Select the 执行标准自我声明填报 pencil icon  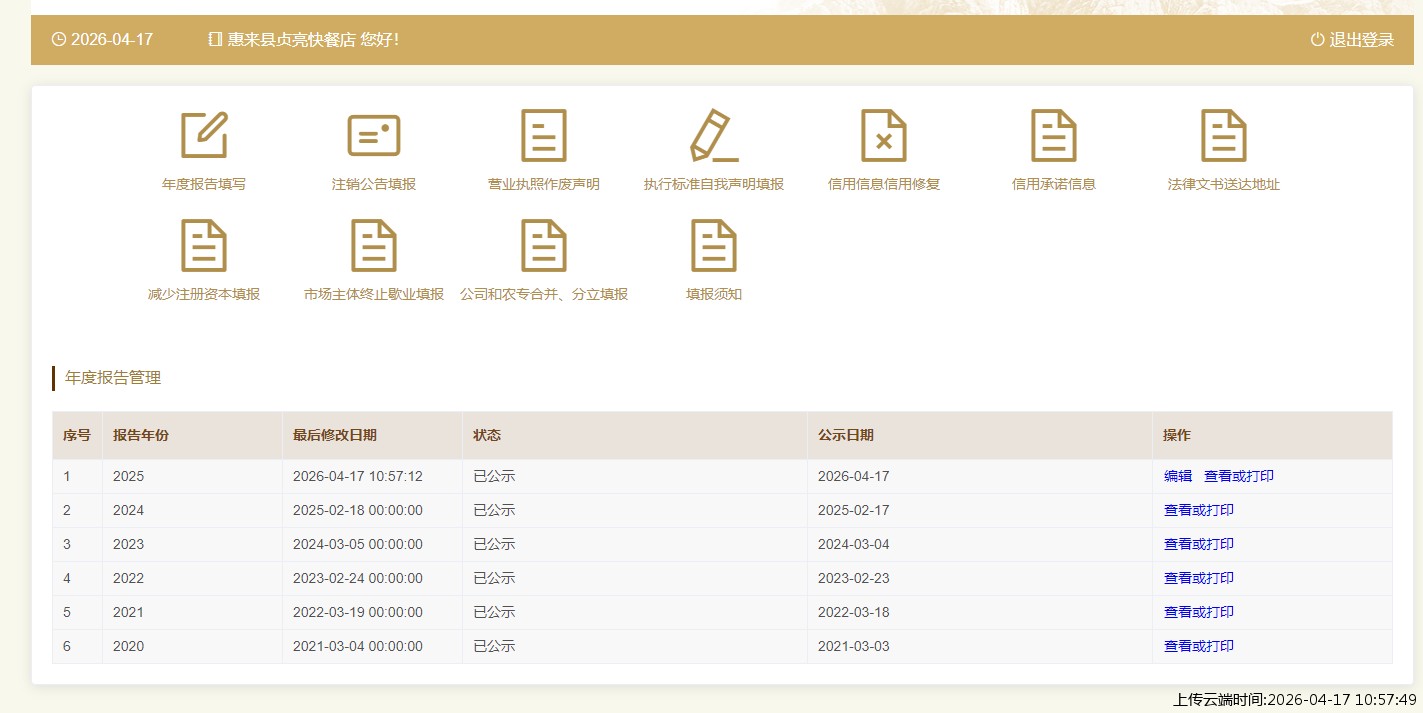[x=714, y=136]
